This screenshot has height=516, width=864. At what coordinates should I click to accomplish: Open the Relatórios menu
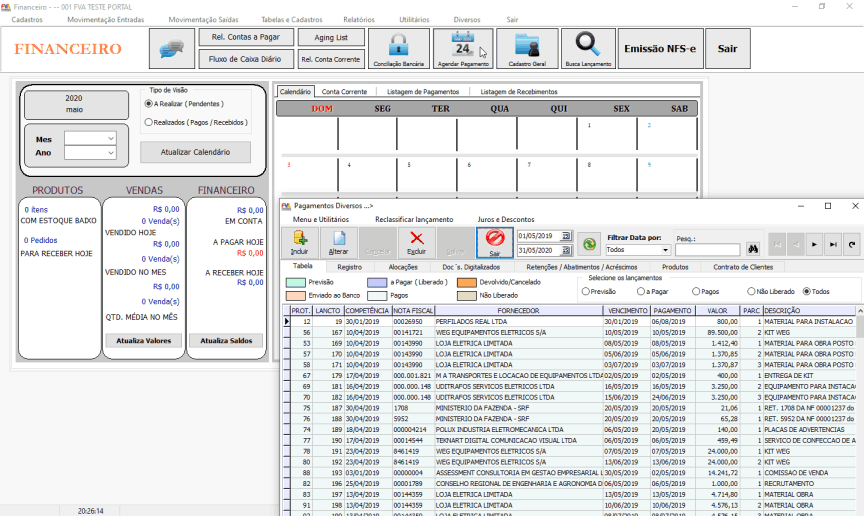click(x=358, y=19)
